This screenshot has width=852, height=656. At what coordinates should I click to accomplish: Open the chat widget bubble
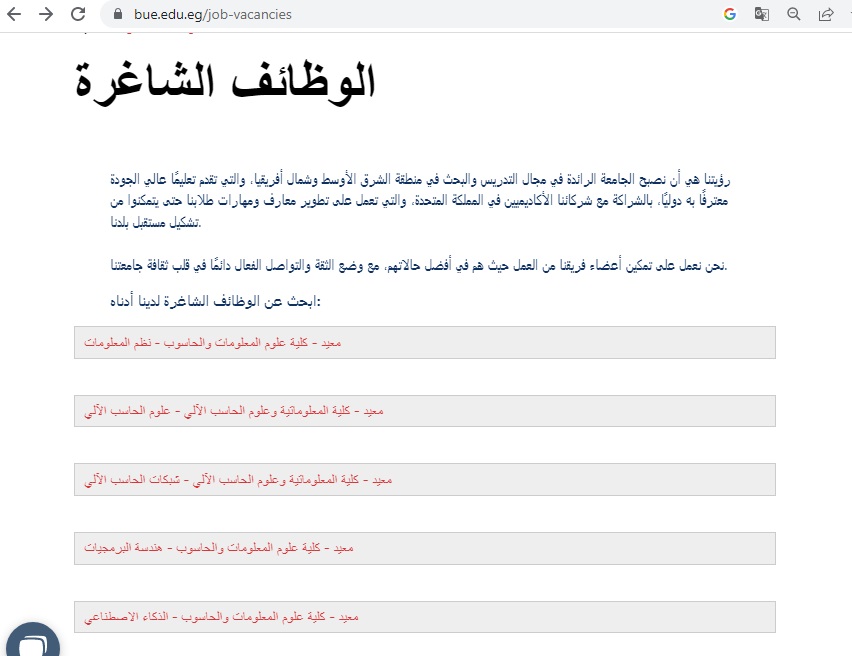[32, 642]
